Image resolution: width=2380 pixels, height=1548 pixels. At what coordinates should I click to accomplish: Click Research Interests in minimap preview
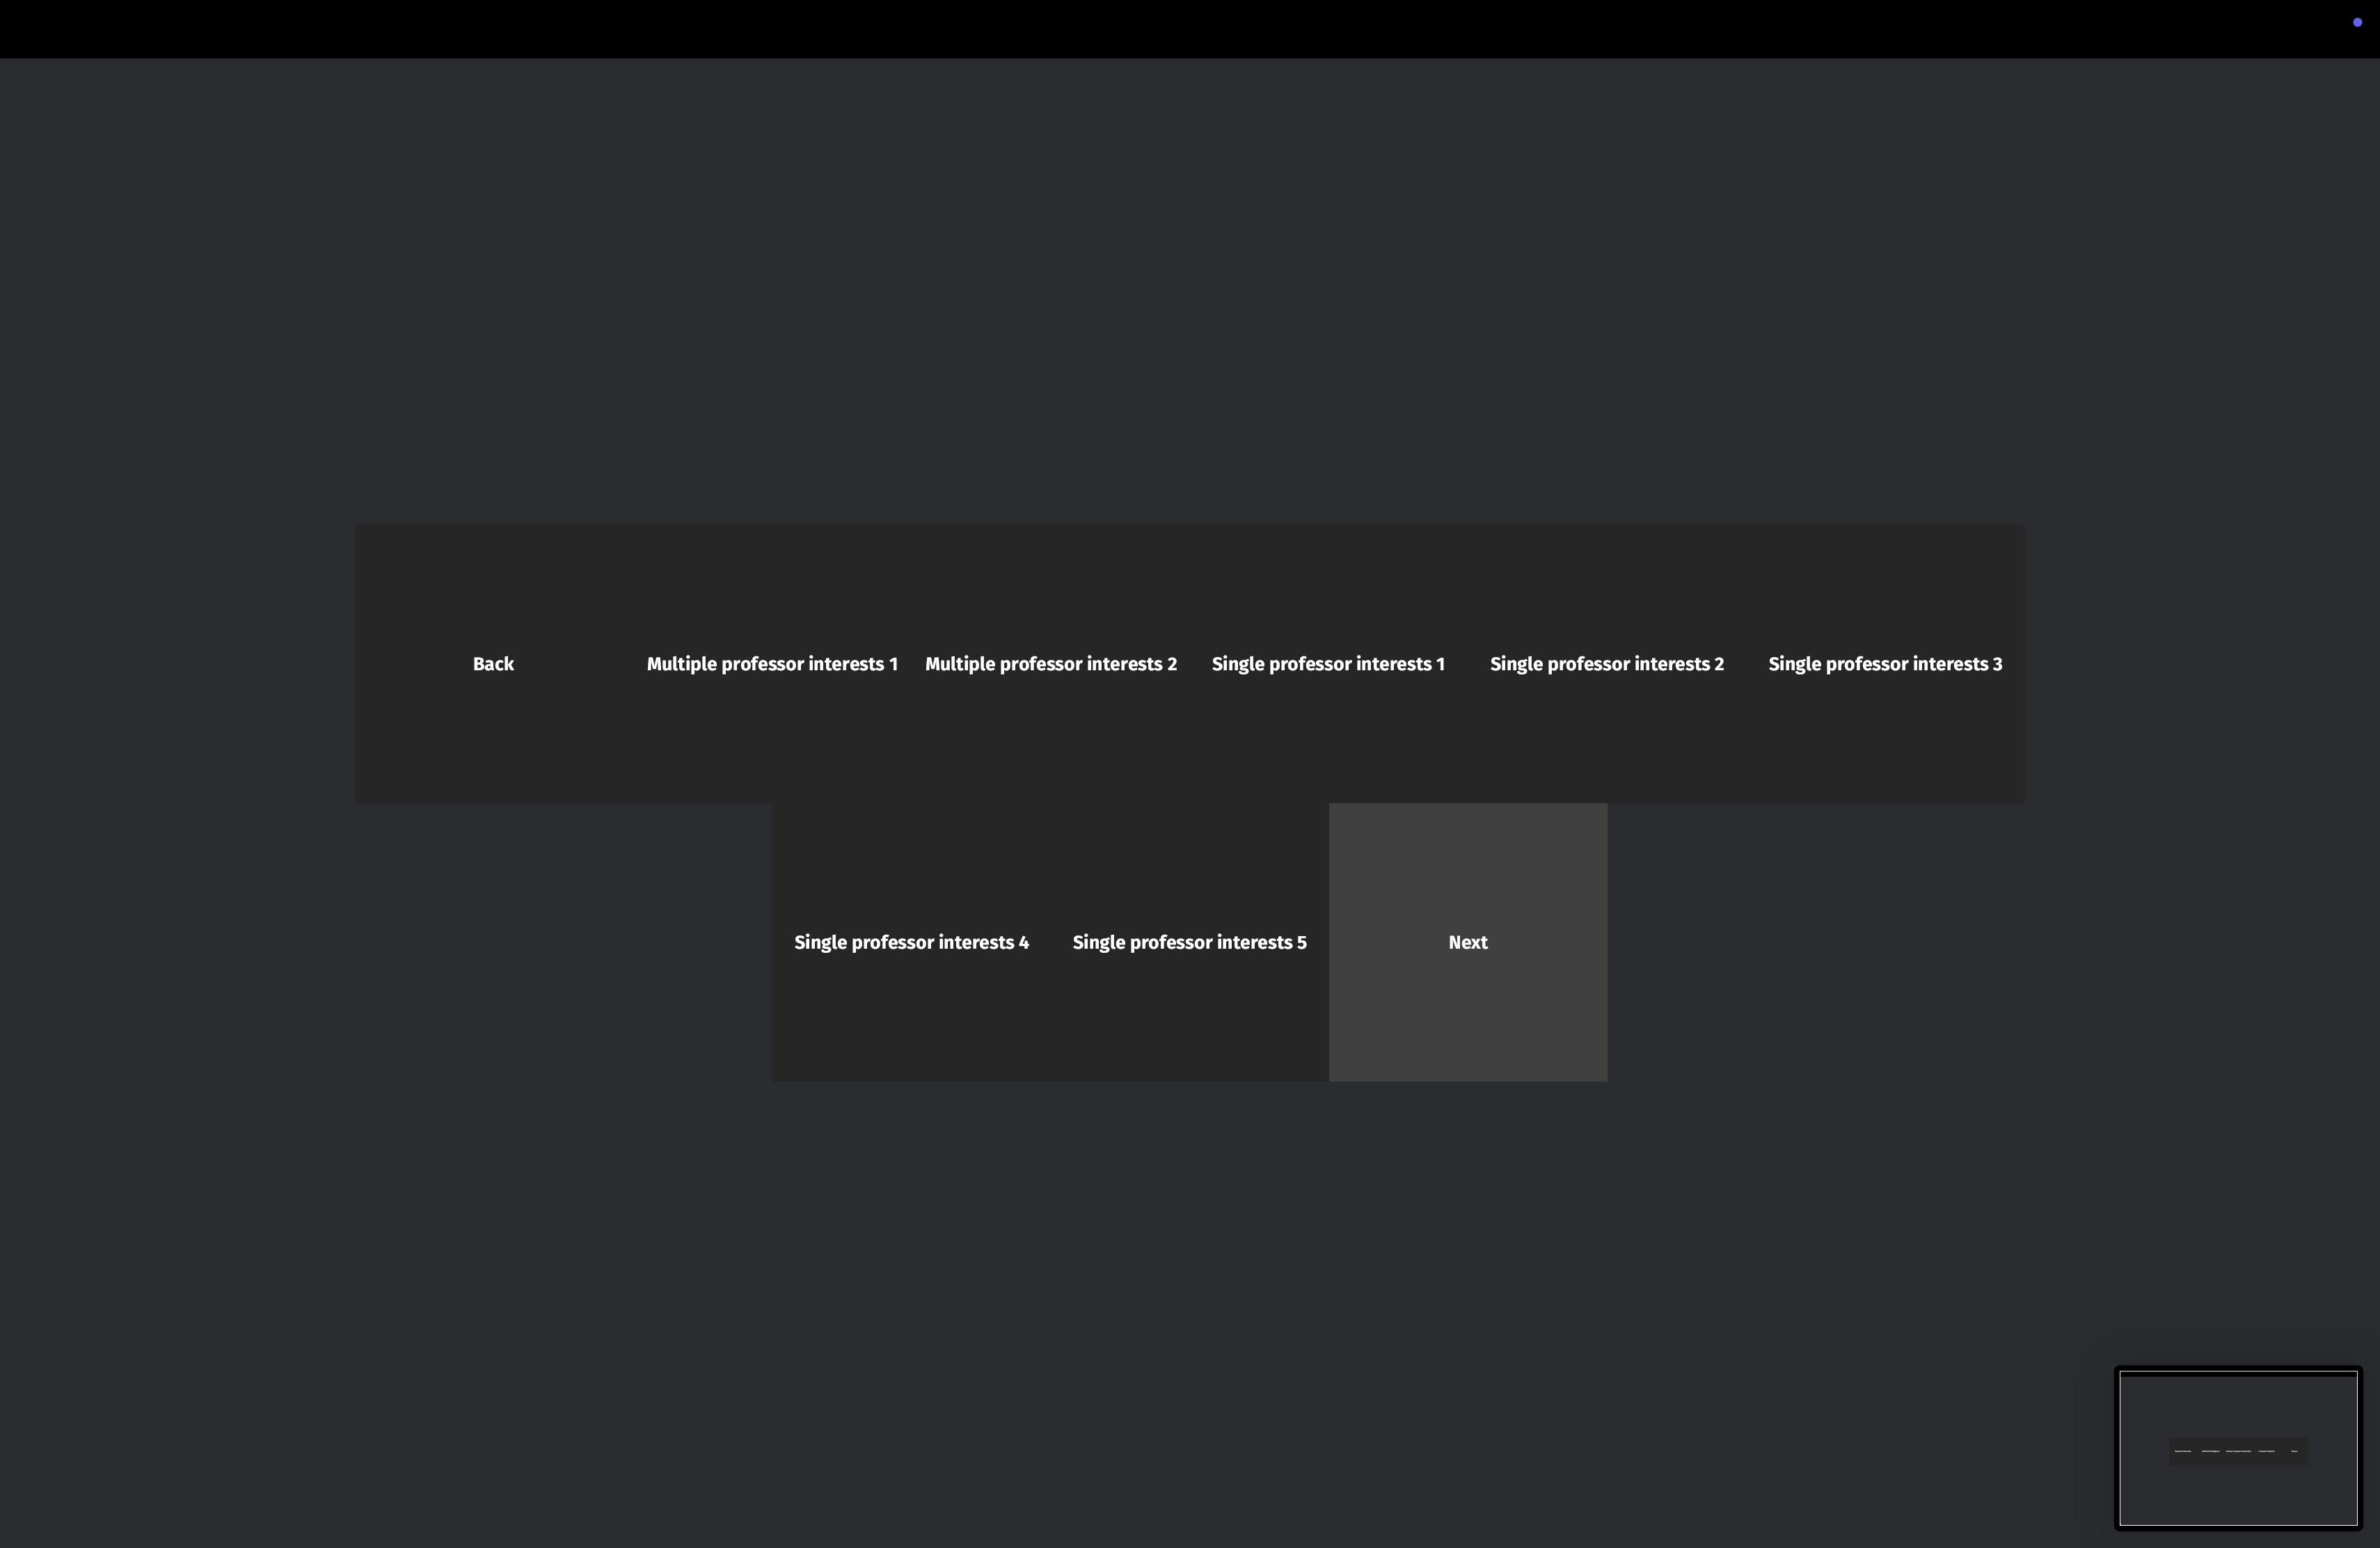click(x=2182, y=1451)
